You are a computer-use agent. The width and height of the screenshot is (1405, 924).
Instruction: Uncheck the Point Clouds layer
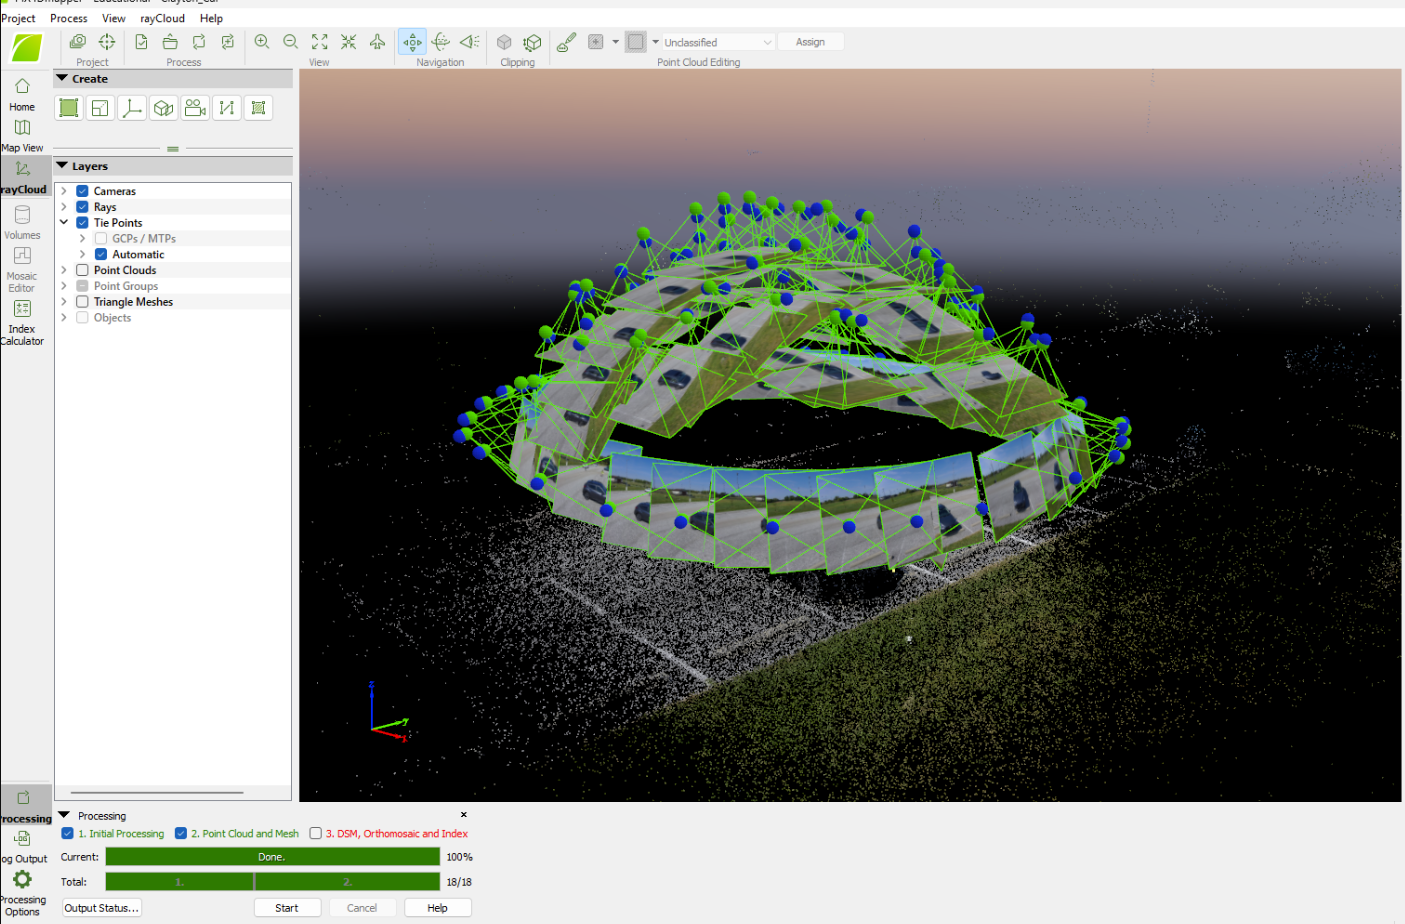click(82, 269)
